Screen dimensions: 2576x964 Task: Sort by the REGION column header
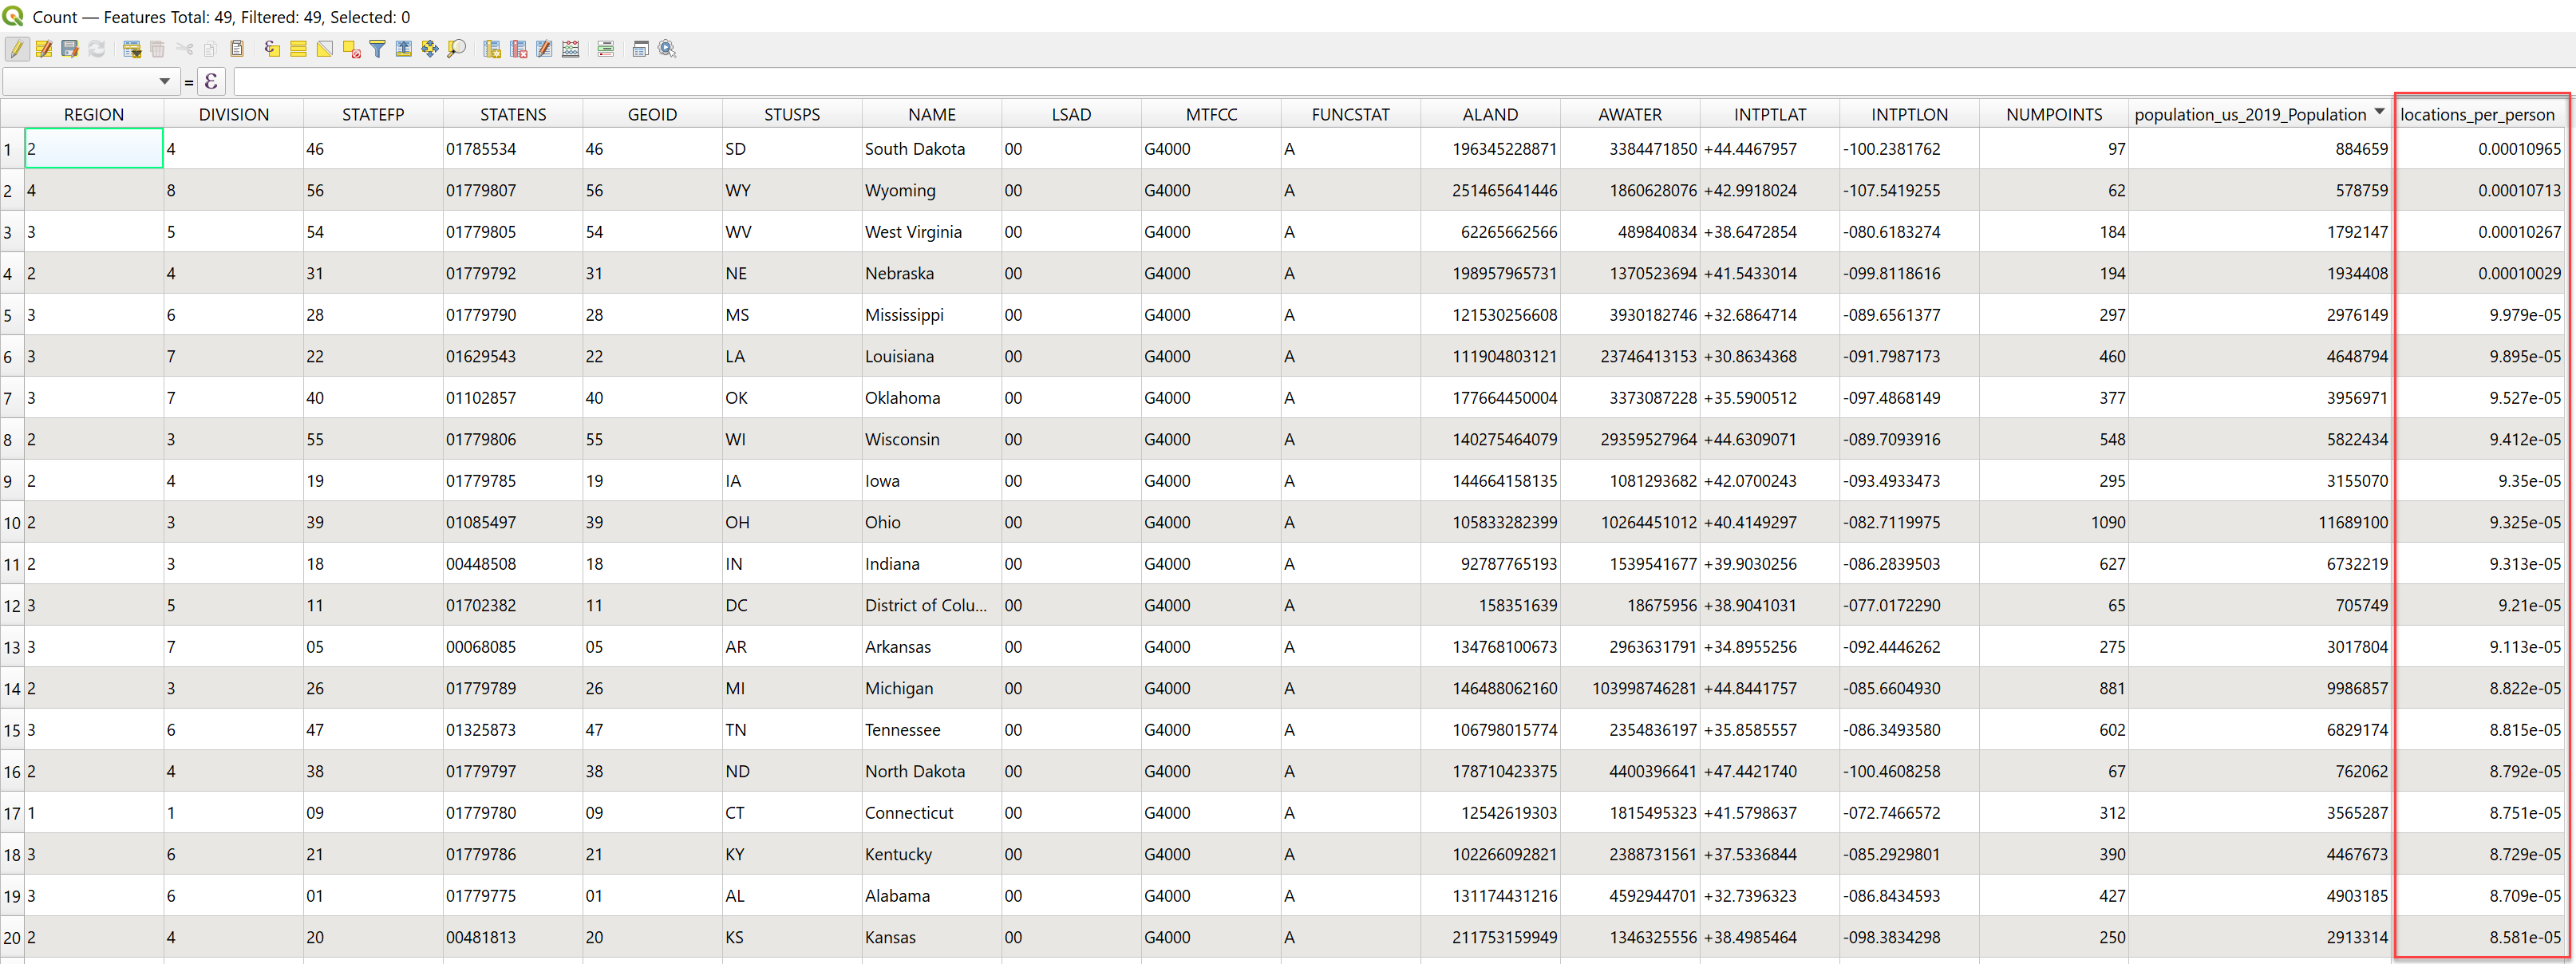93,114
